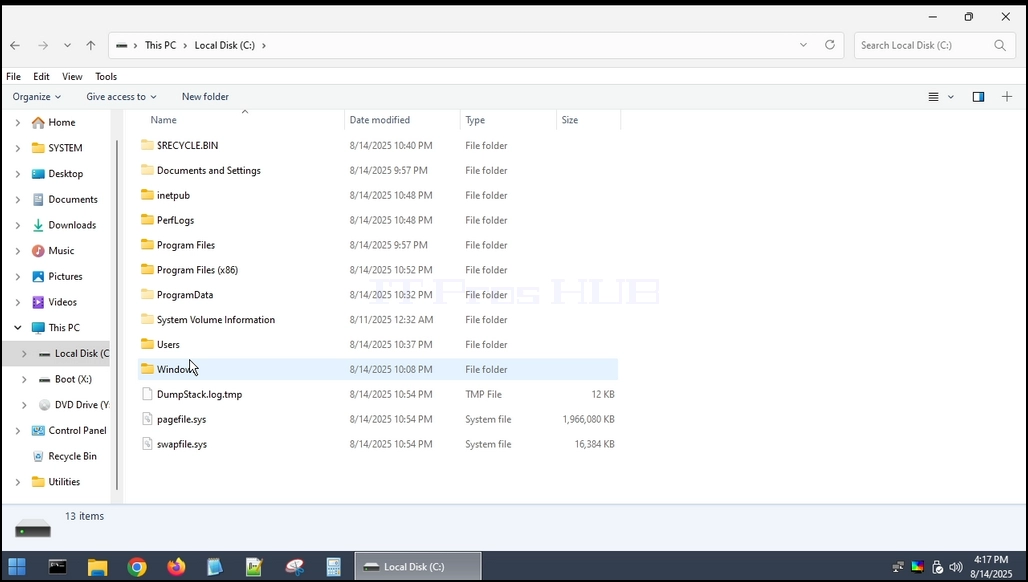Image resolution: width=1028 pixels, height=582 pixels.
Task: Open the Edit menu
Action: tap(41, 77)
